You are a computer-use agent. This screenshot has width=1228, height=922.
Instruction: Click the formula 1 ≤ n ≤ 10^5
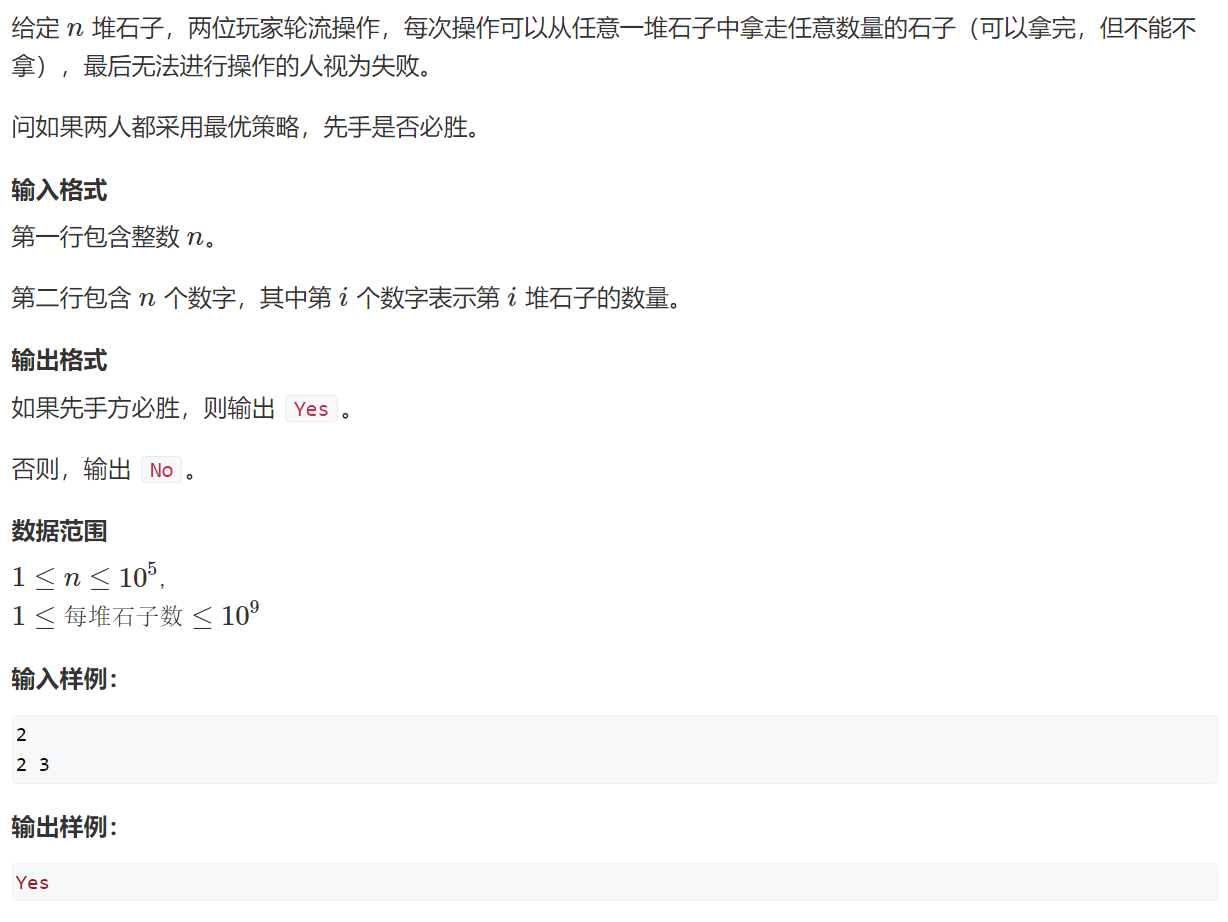88,577
